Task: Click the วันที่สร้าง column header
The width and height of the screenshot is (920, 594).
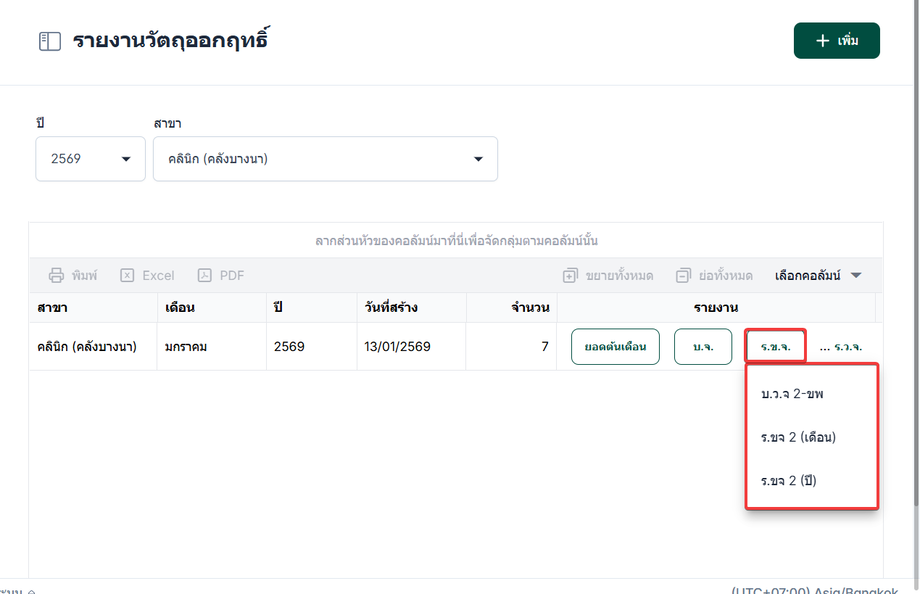Action: coord(391,307)
